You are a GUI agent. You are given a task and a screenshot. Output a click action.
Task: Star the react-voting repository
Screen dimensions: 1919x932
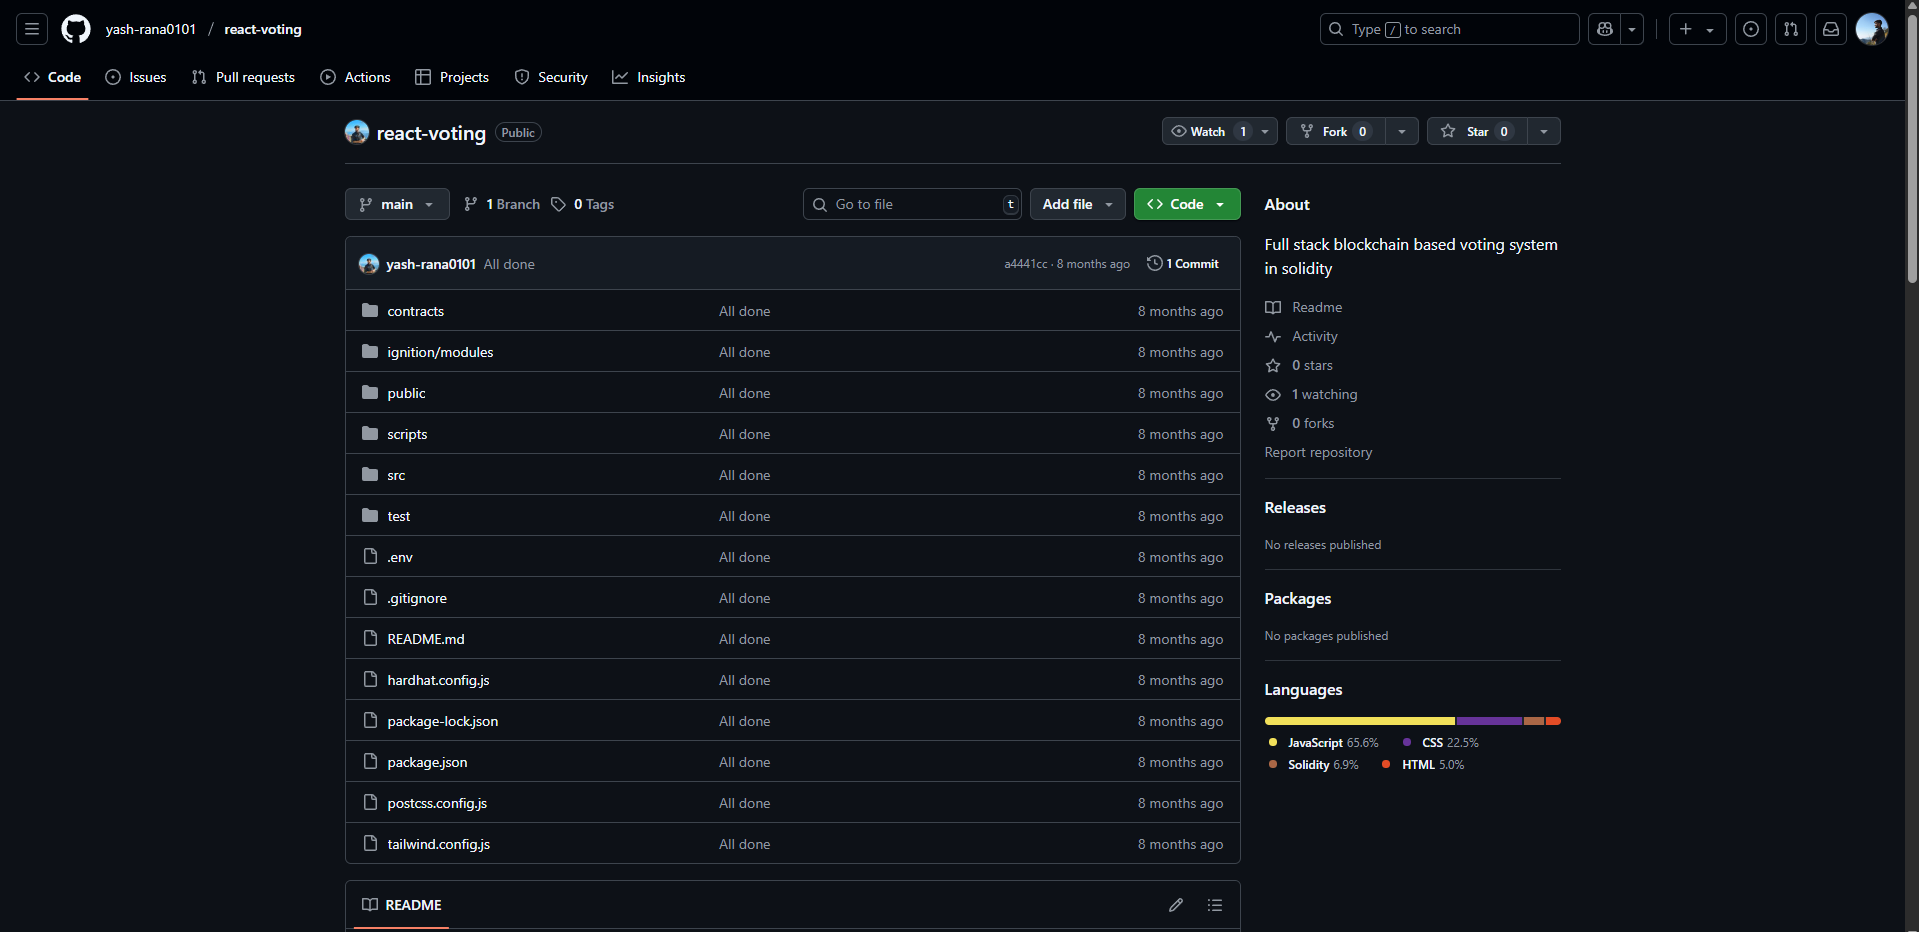(x=1476, y=131)
